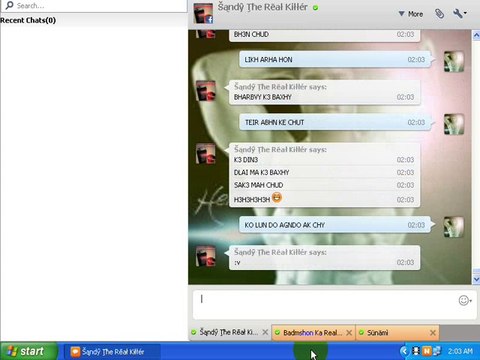
Task: Click sender avatar beside KO LUN DO AGNDO
Action: click(454, 227)
